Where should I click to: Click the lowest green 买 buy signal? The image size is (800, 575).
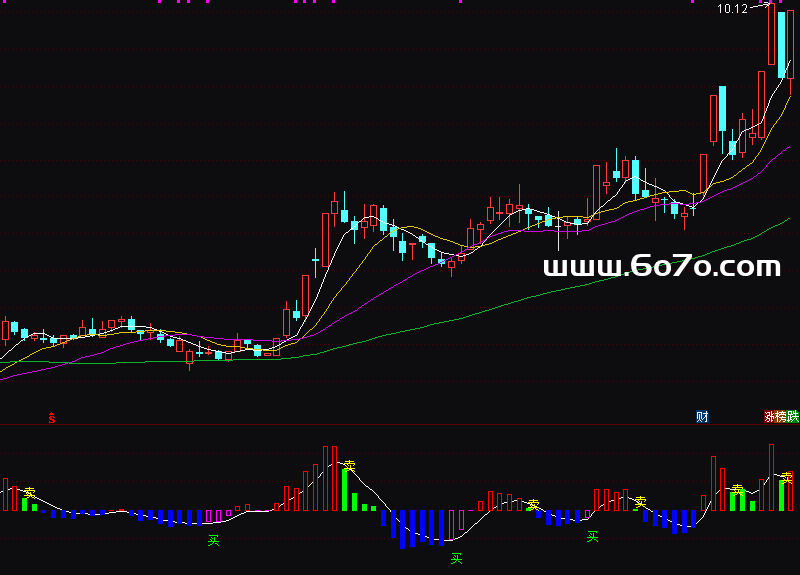[457, 558]
